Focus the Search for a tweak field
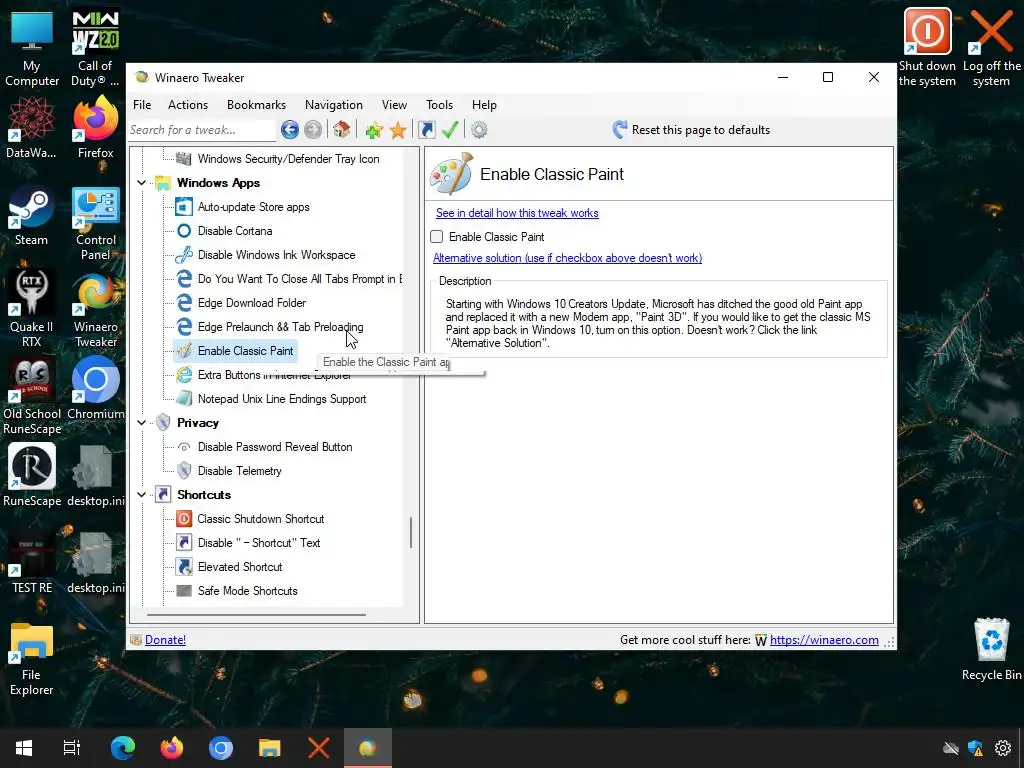This screenshot has width=1024, height=768. pos(202,130)
